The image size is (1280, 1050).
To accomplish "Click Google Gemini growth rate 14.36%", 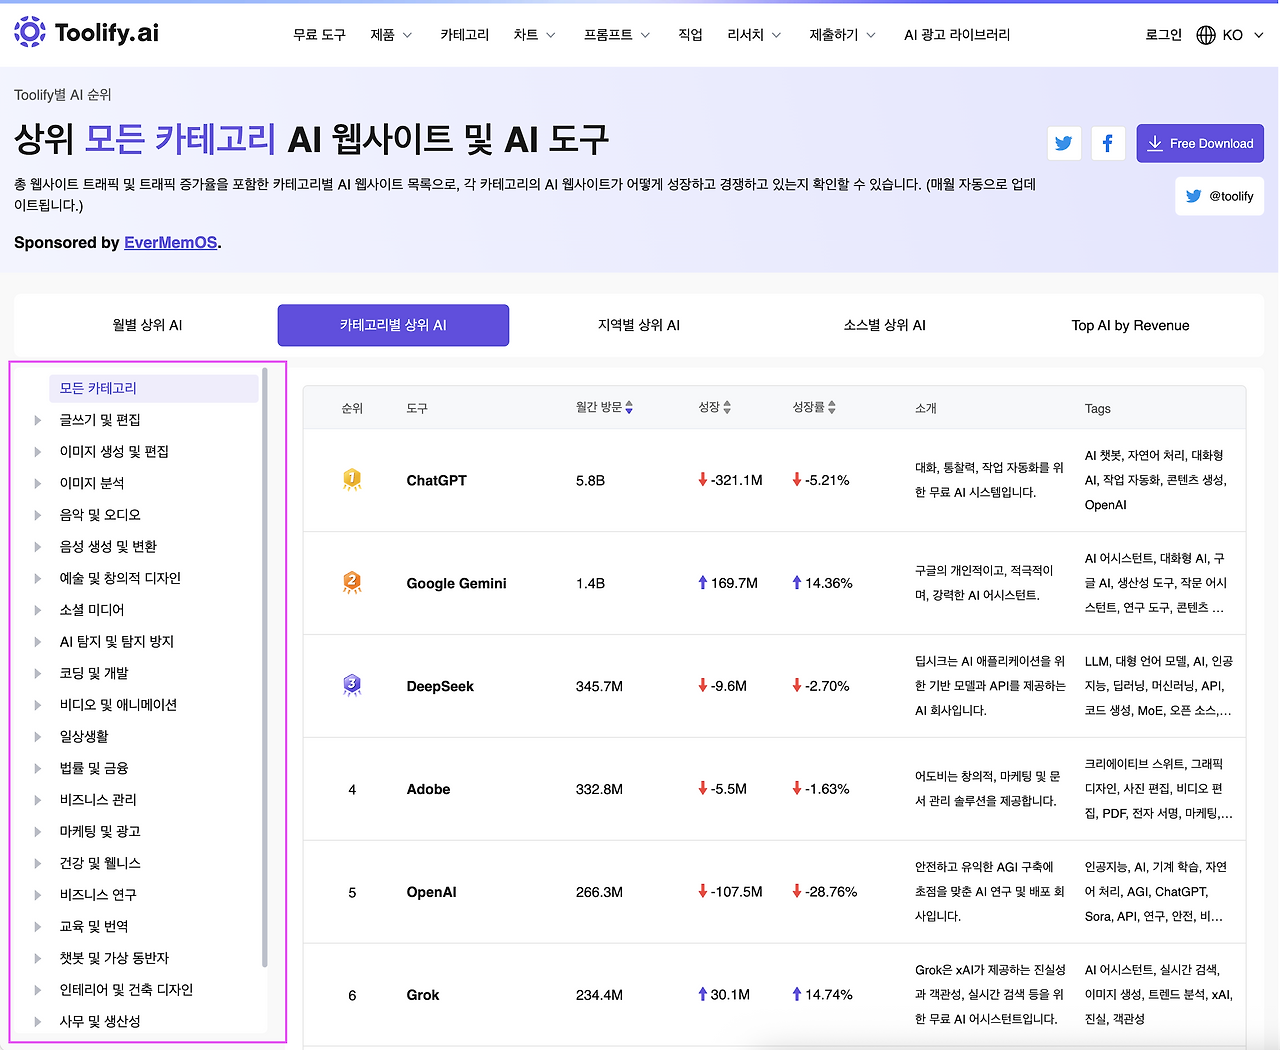I will click(829, 583).
